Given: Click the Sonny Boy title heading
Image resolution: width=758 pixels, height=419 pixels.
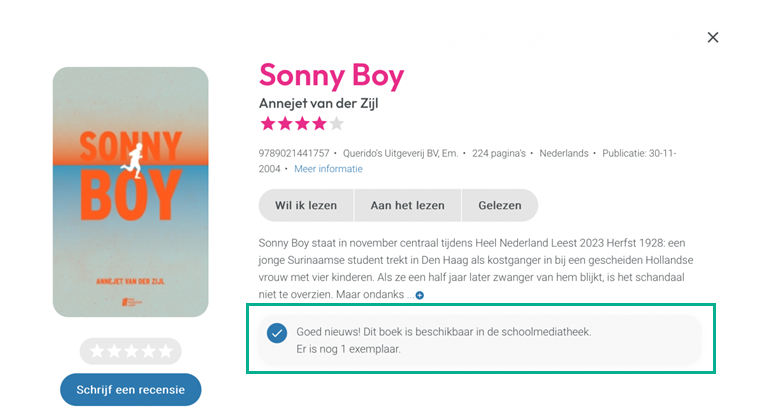Looking at the screenshot, I should 331,75.
